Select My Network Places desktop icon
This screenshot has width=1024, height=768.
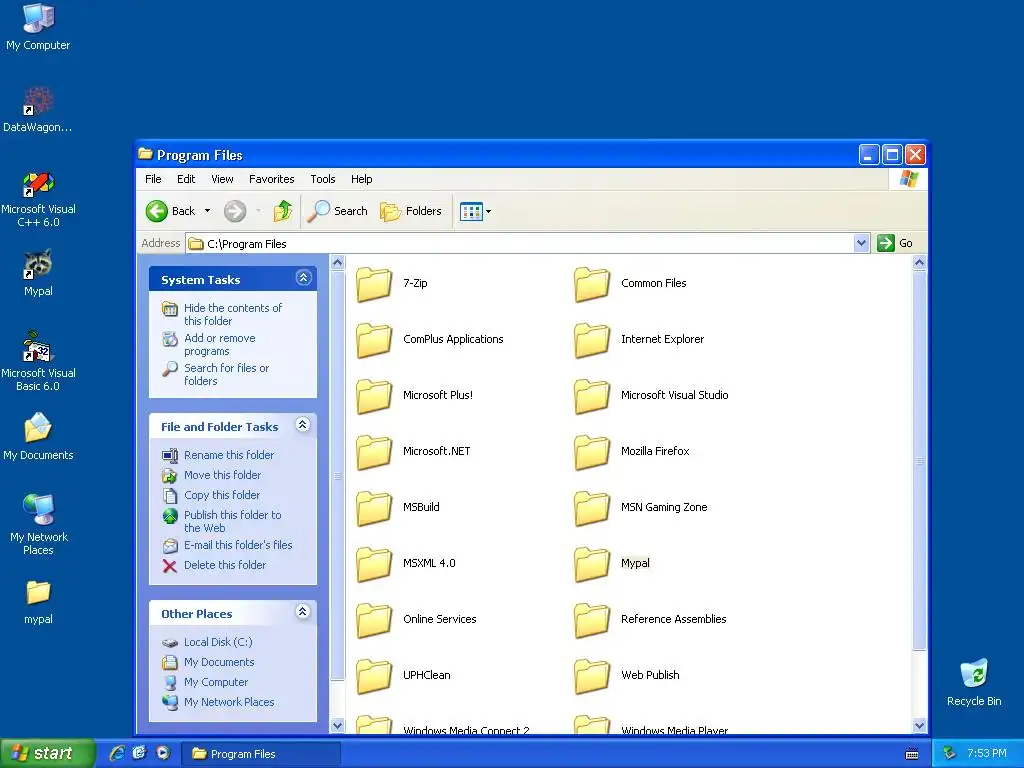tap(39, 525)
